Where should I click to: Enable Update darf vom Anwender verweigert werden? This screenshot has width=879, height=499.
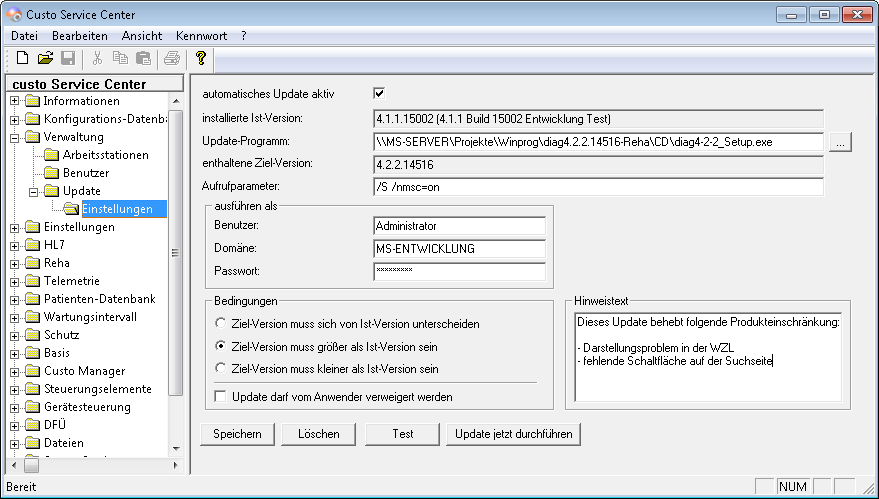click(220, 396)
